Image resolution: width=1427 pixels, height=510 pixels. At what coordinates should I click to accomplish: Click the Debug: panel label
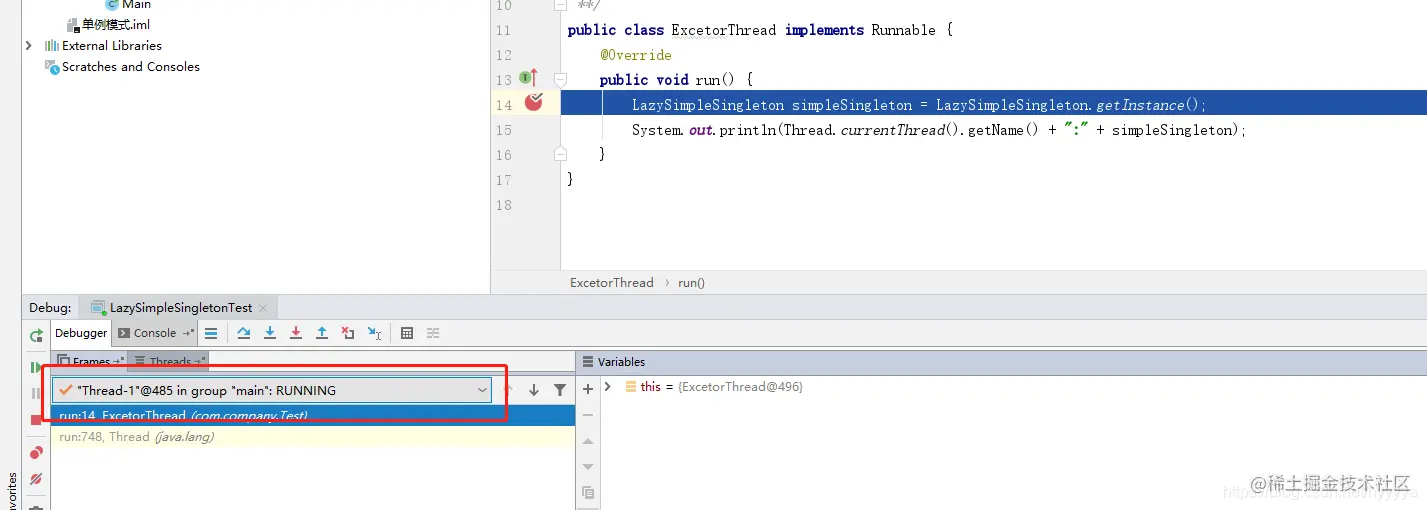coord(50,308)
